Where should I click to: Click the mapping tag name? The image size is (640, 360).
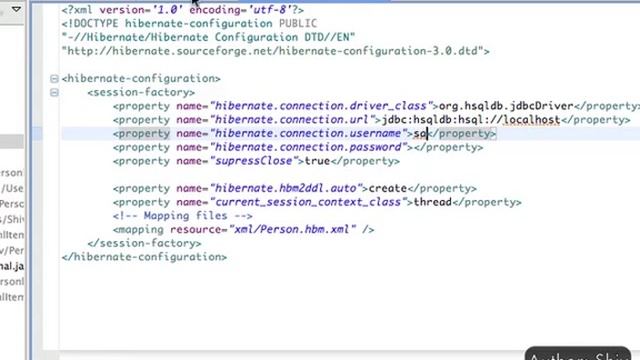coord(141,230)
